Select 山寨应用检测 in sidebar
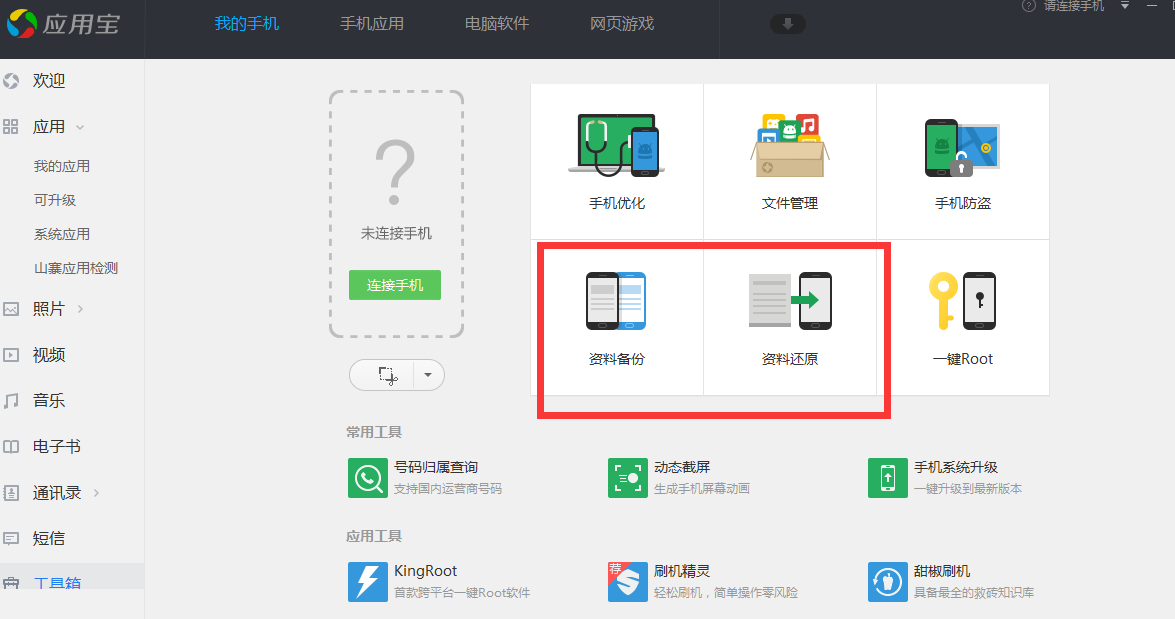The height and width of the screenshot is (619, 1175). [76, 268]
